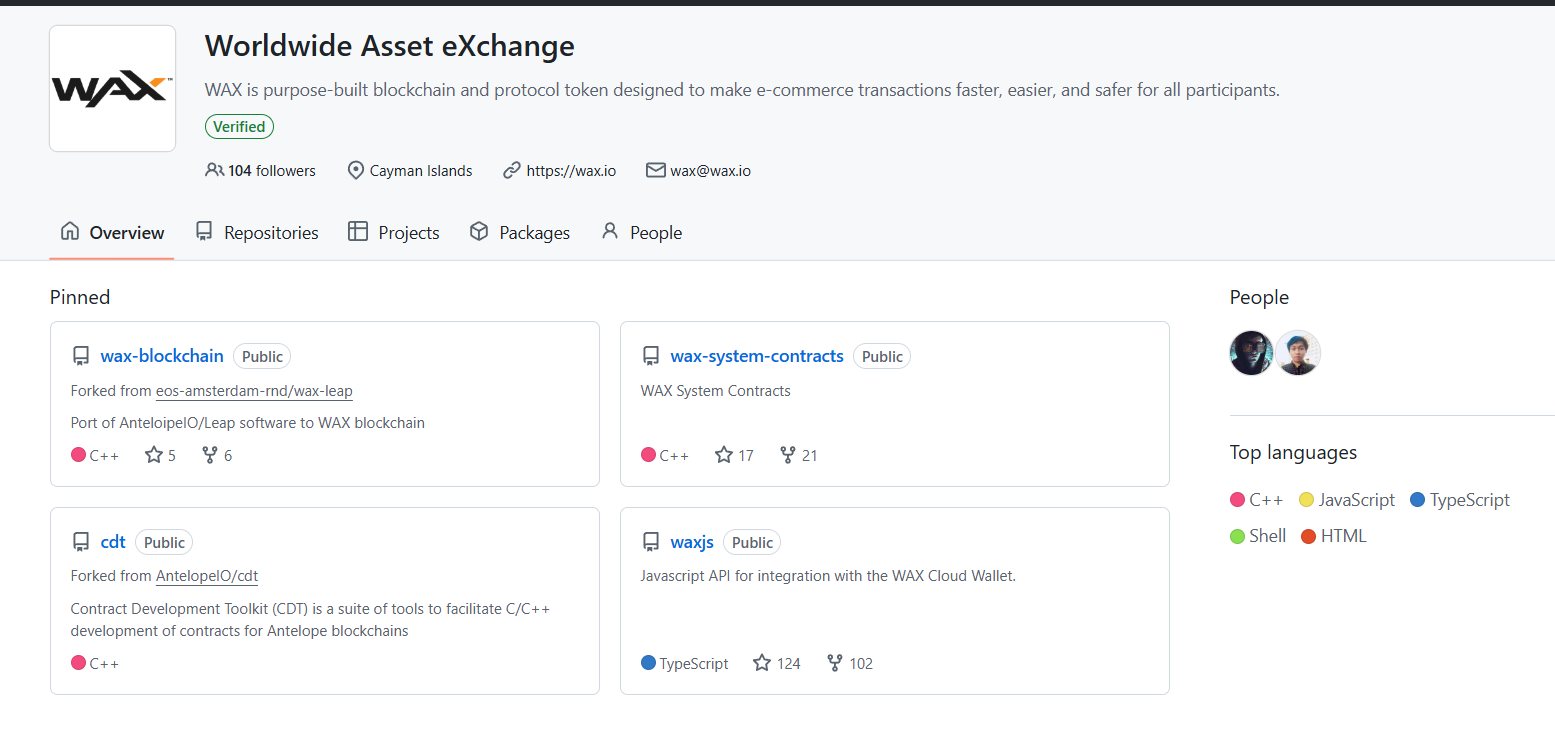Click the table icon in the Projects tab
The image size is (1555, 731).
pyautogui.click(x=358, y=231)
